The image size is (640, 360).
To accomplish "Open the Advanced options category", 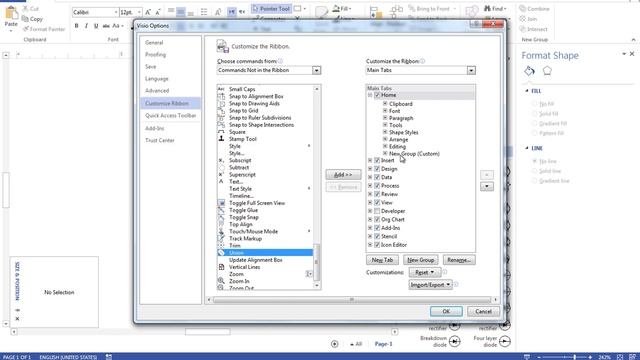I will tap(157, 91).
